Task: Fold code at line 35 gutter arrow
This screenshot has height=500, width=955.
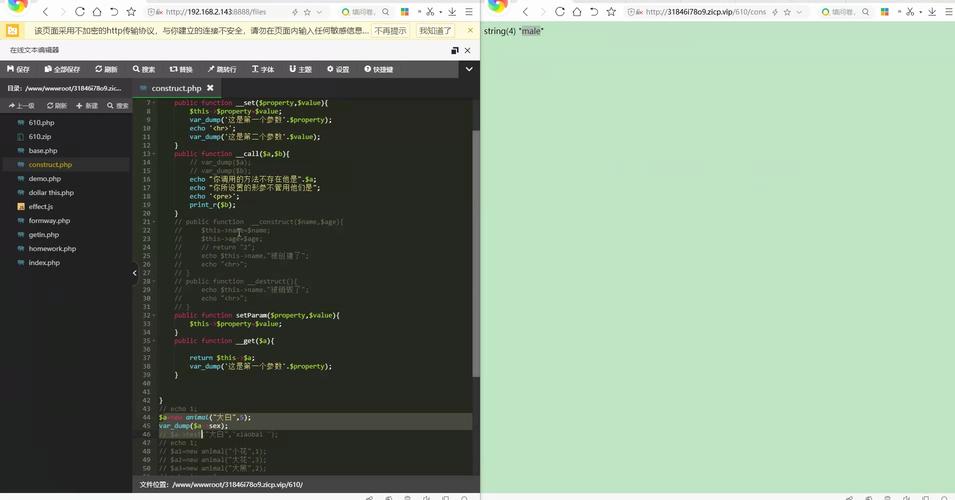Action: point(154,341)
